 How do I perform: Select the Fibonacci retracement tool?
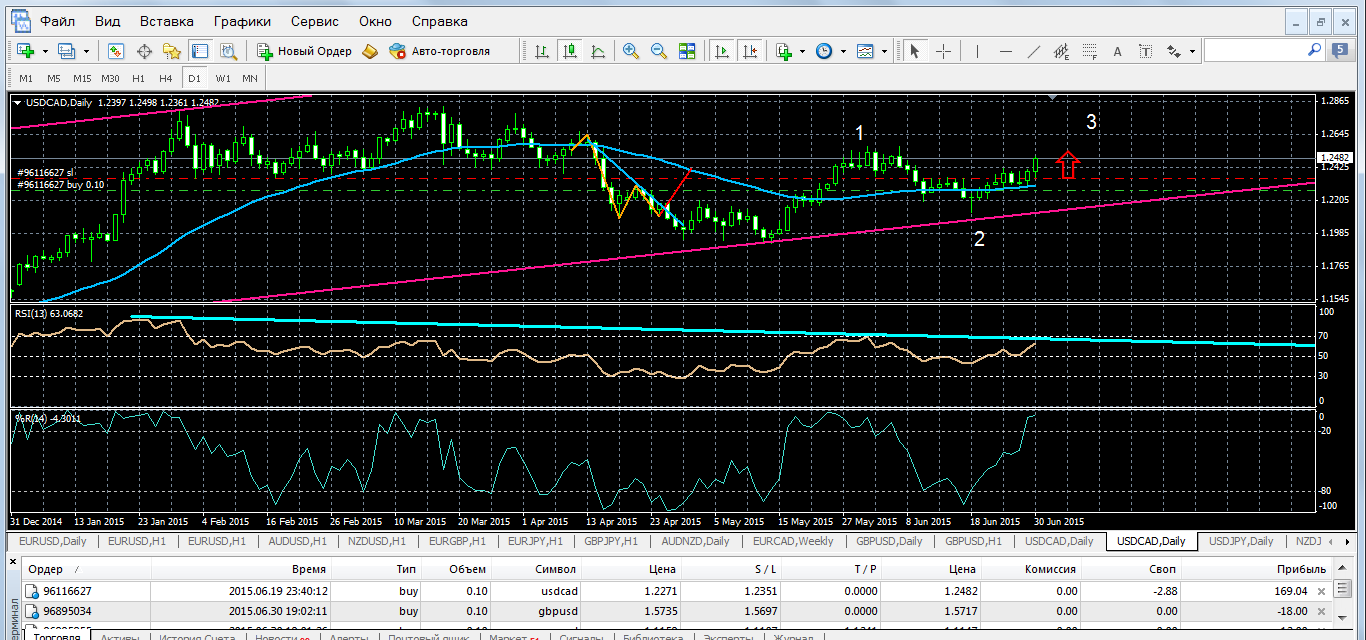[x=1090, y=51]
